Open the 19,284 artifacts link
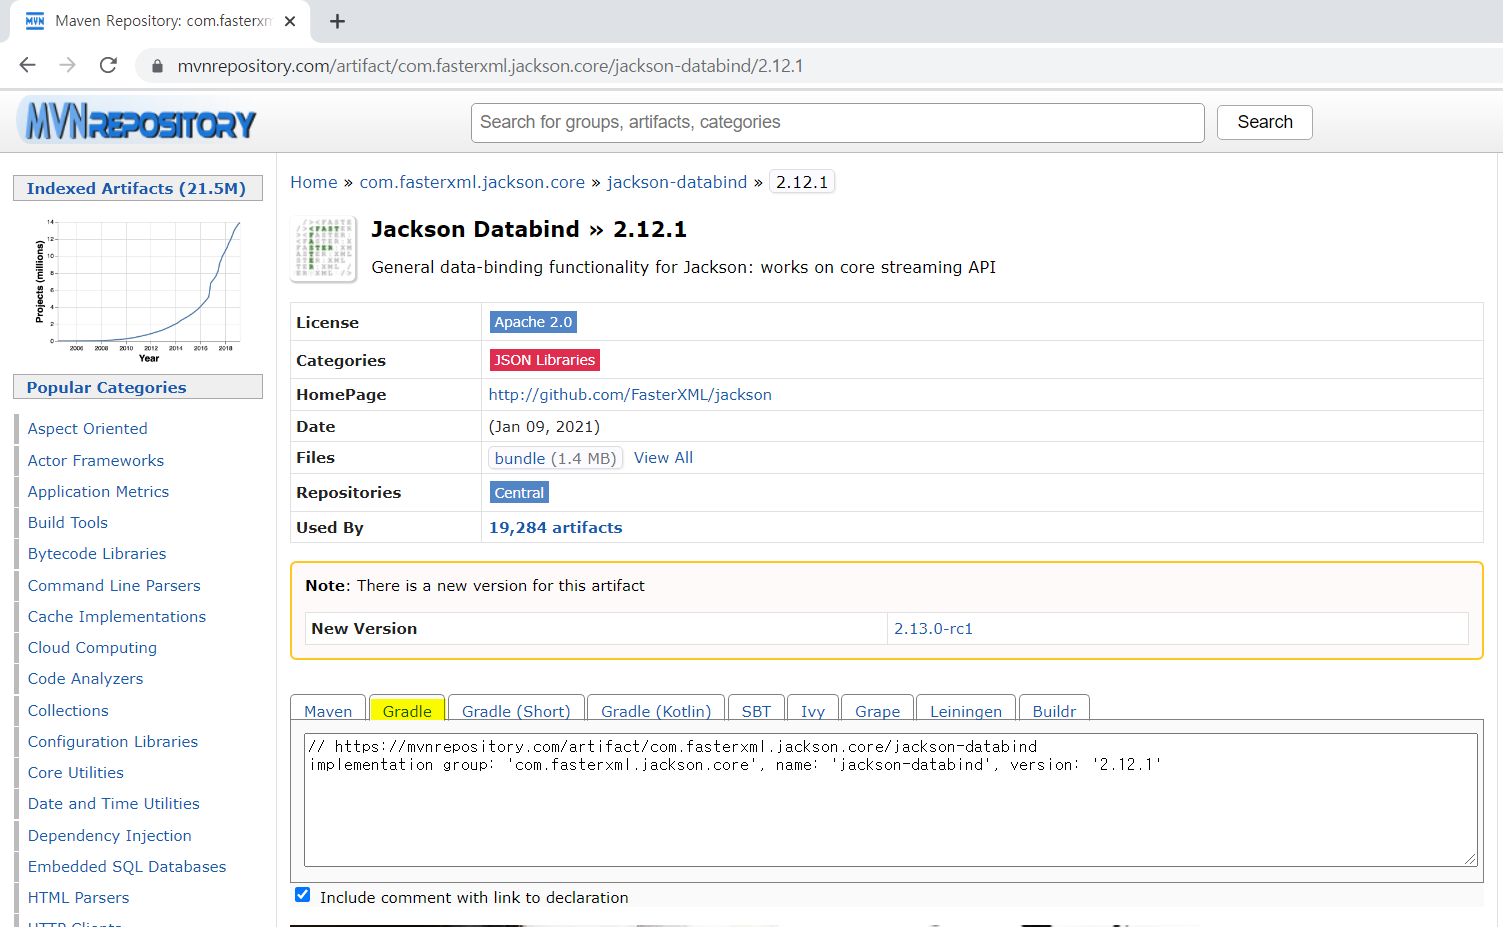Image resolution: width=1503 pixels, height=927 pixels. click(x=555, y=527)
